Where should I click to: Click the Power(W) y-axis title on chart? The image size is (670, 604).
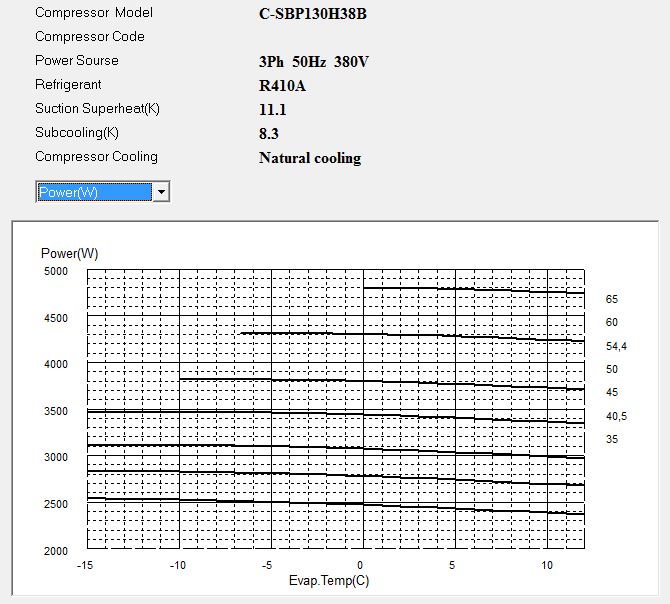(70, 253)
